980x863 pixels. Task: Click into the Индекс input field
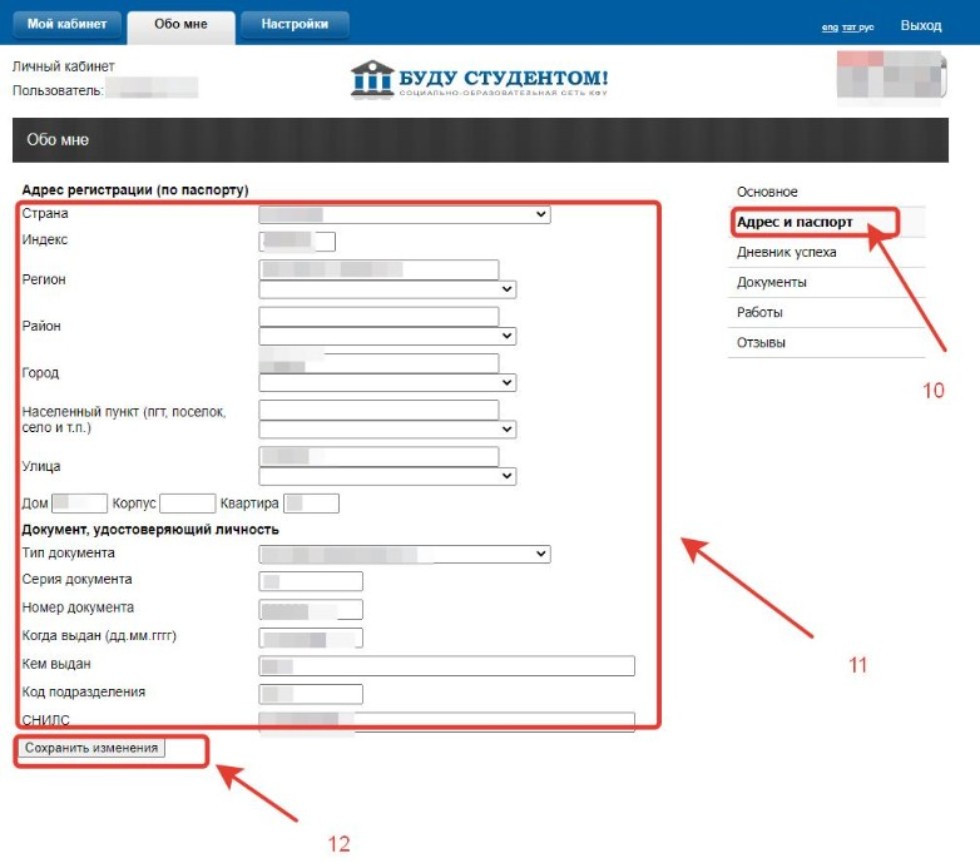297,241
